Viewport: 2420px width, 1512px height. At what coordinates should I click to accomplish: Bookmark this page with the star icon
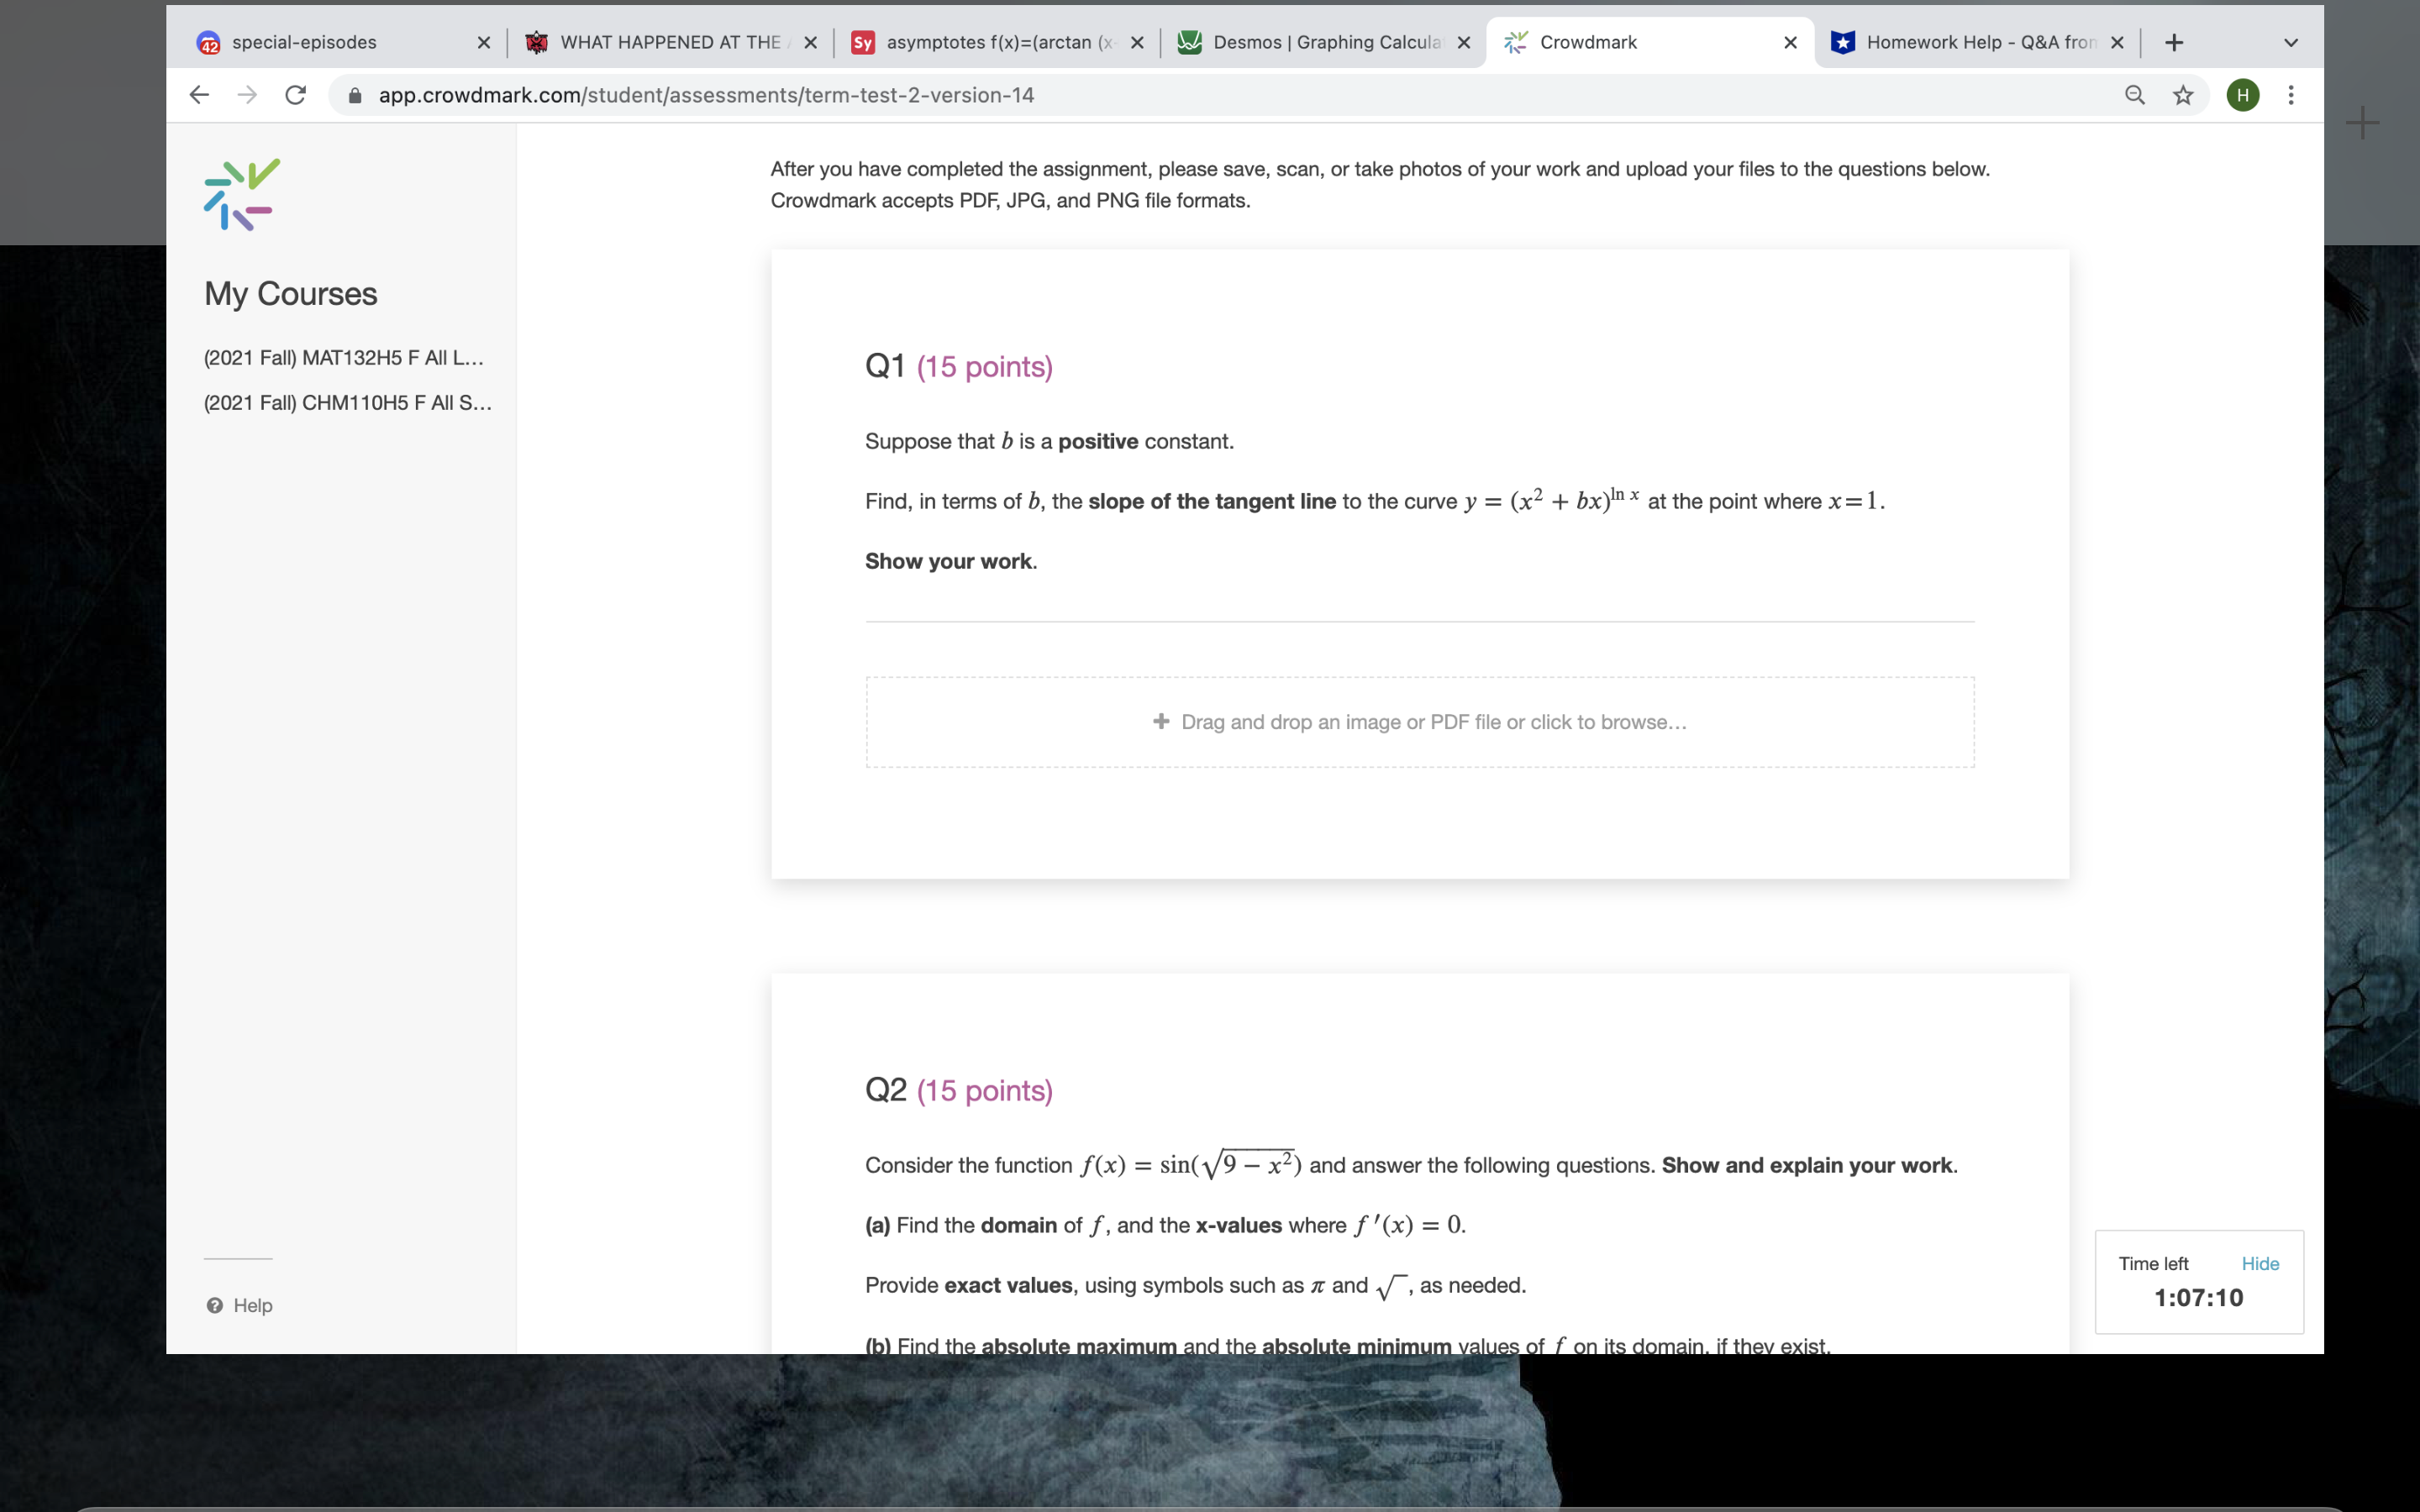(2183, 95)
